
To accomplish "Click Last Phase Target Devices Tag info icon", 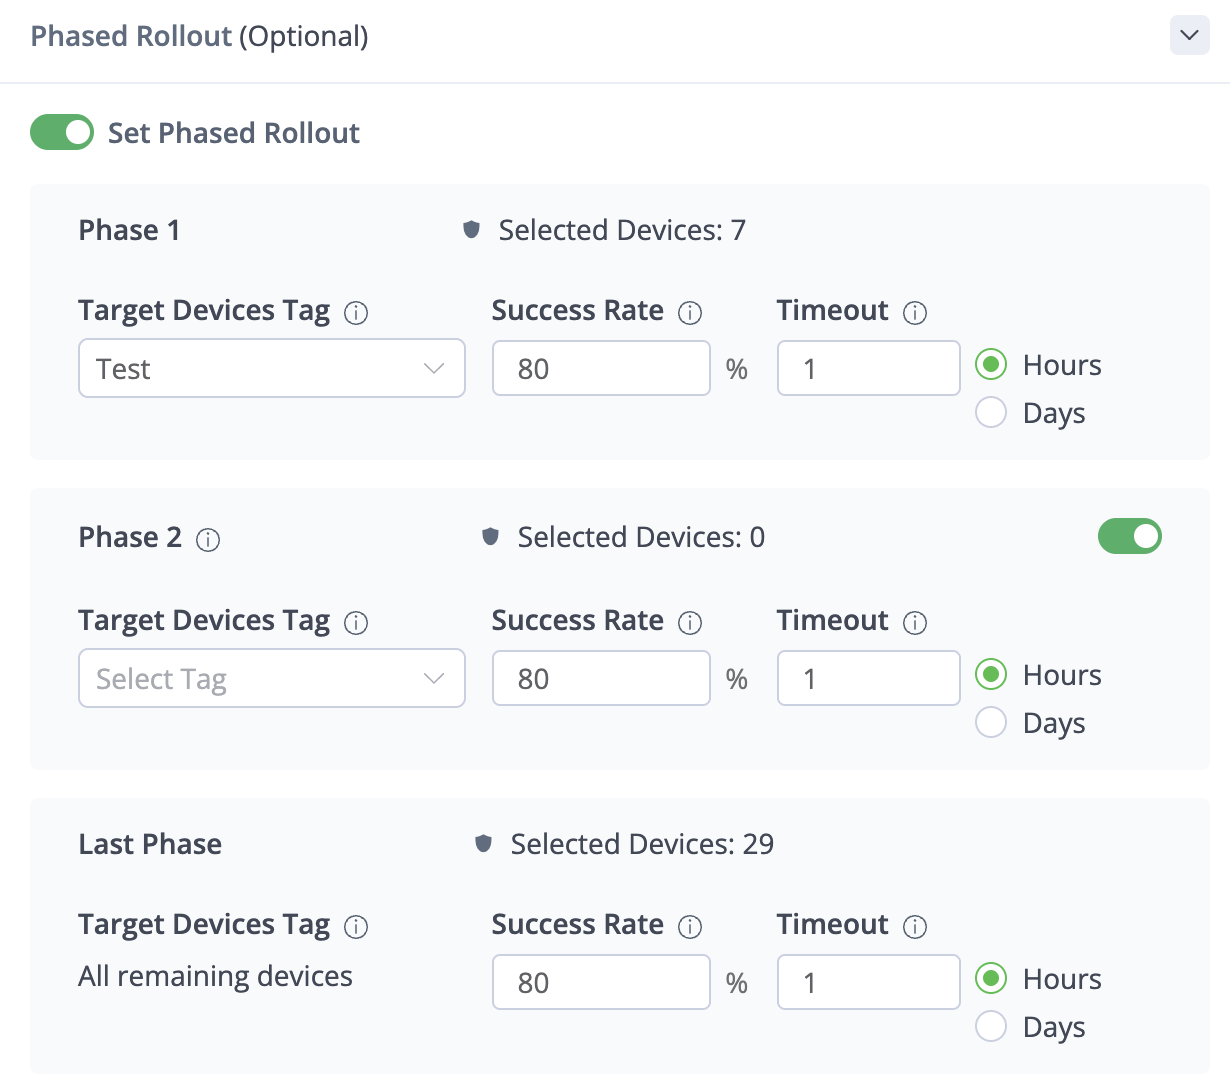I will [x=356, y=927].
